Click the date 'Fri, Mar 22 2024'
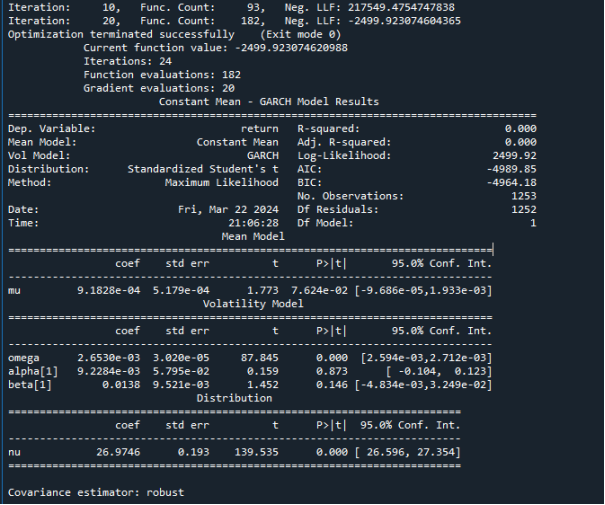Viewport: 605px width, 505px height. (228, 210)
